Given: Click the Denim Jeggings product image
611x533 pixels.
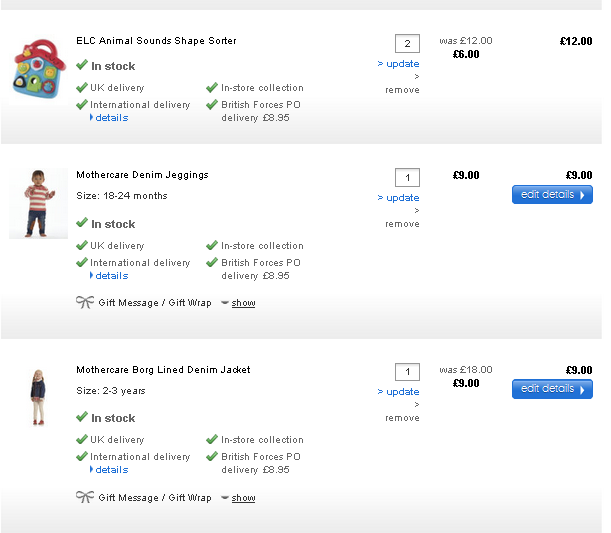Looking at the screenshot, I should [x=36, y=203].
